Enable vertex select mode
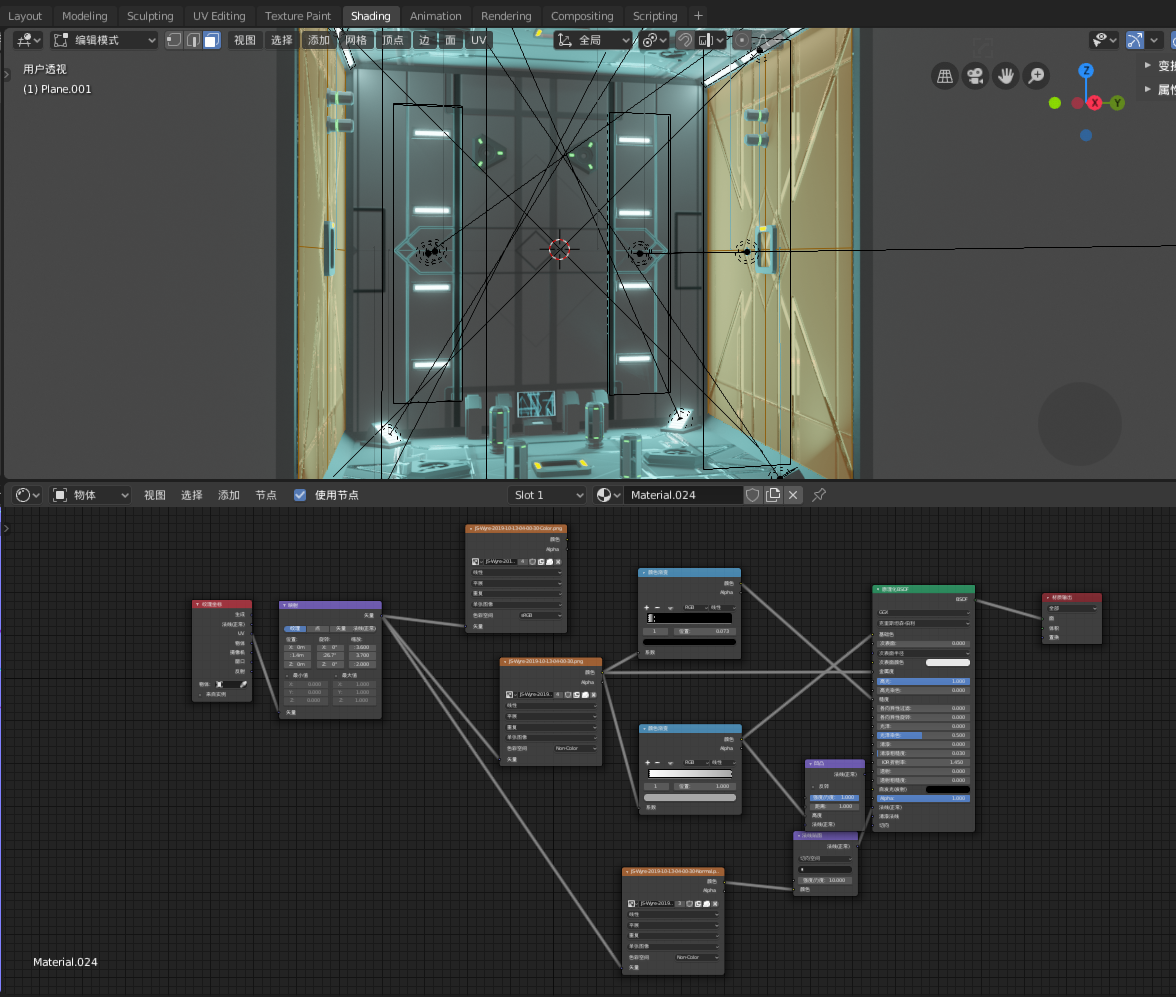 (174, 41)
